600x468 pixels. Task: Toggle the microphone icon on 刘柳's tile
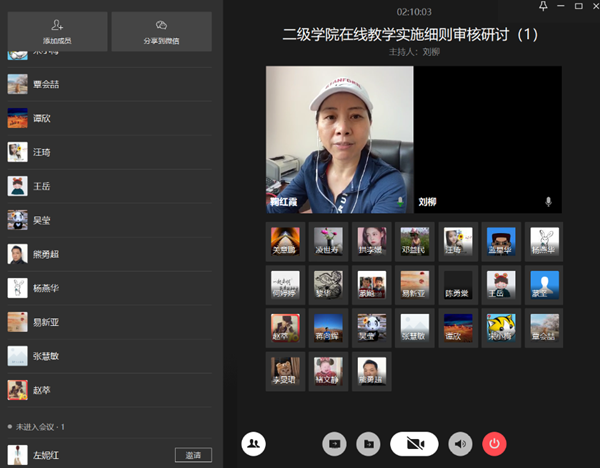pos(548,201)
